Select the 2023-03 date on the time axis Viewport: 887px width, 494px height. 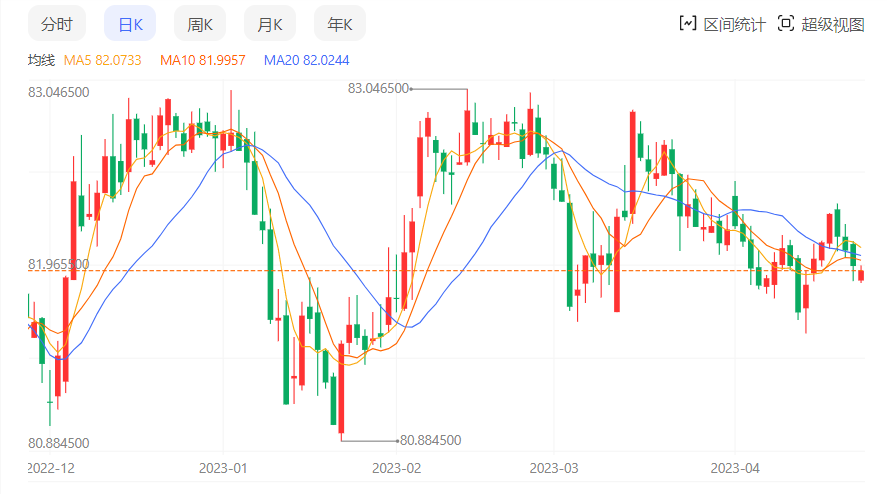554,467
